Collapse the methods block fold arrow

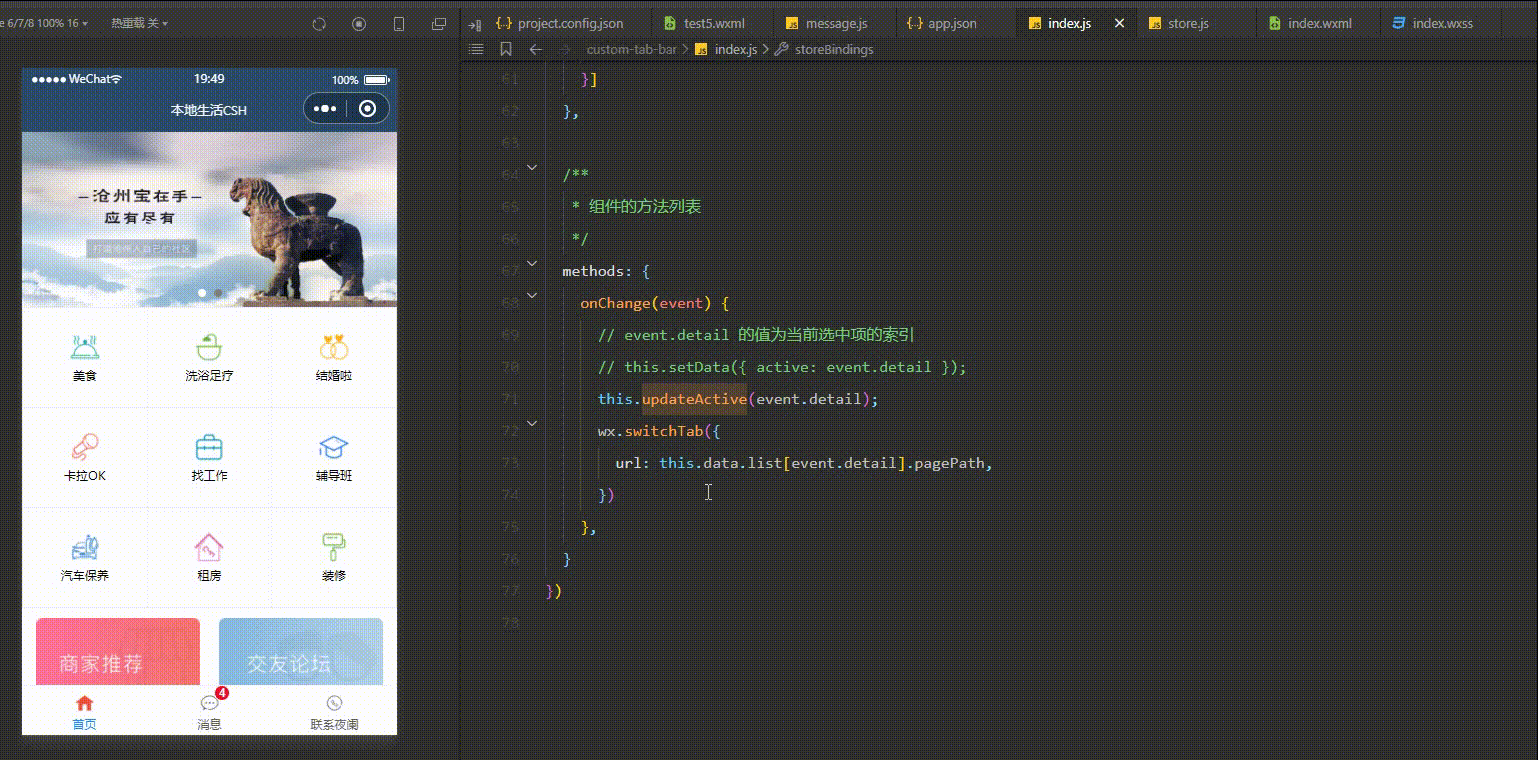tap(532, 263)
